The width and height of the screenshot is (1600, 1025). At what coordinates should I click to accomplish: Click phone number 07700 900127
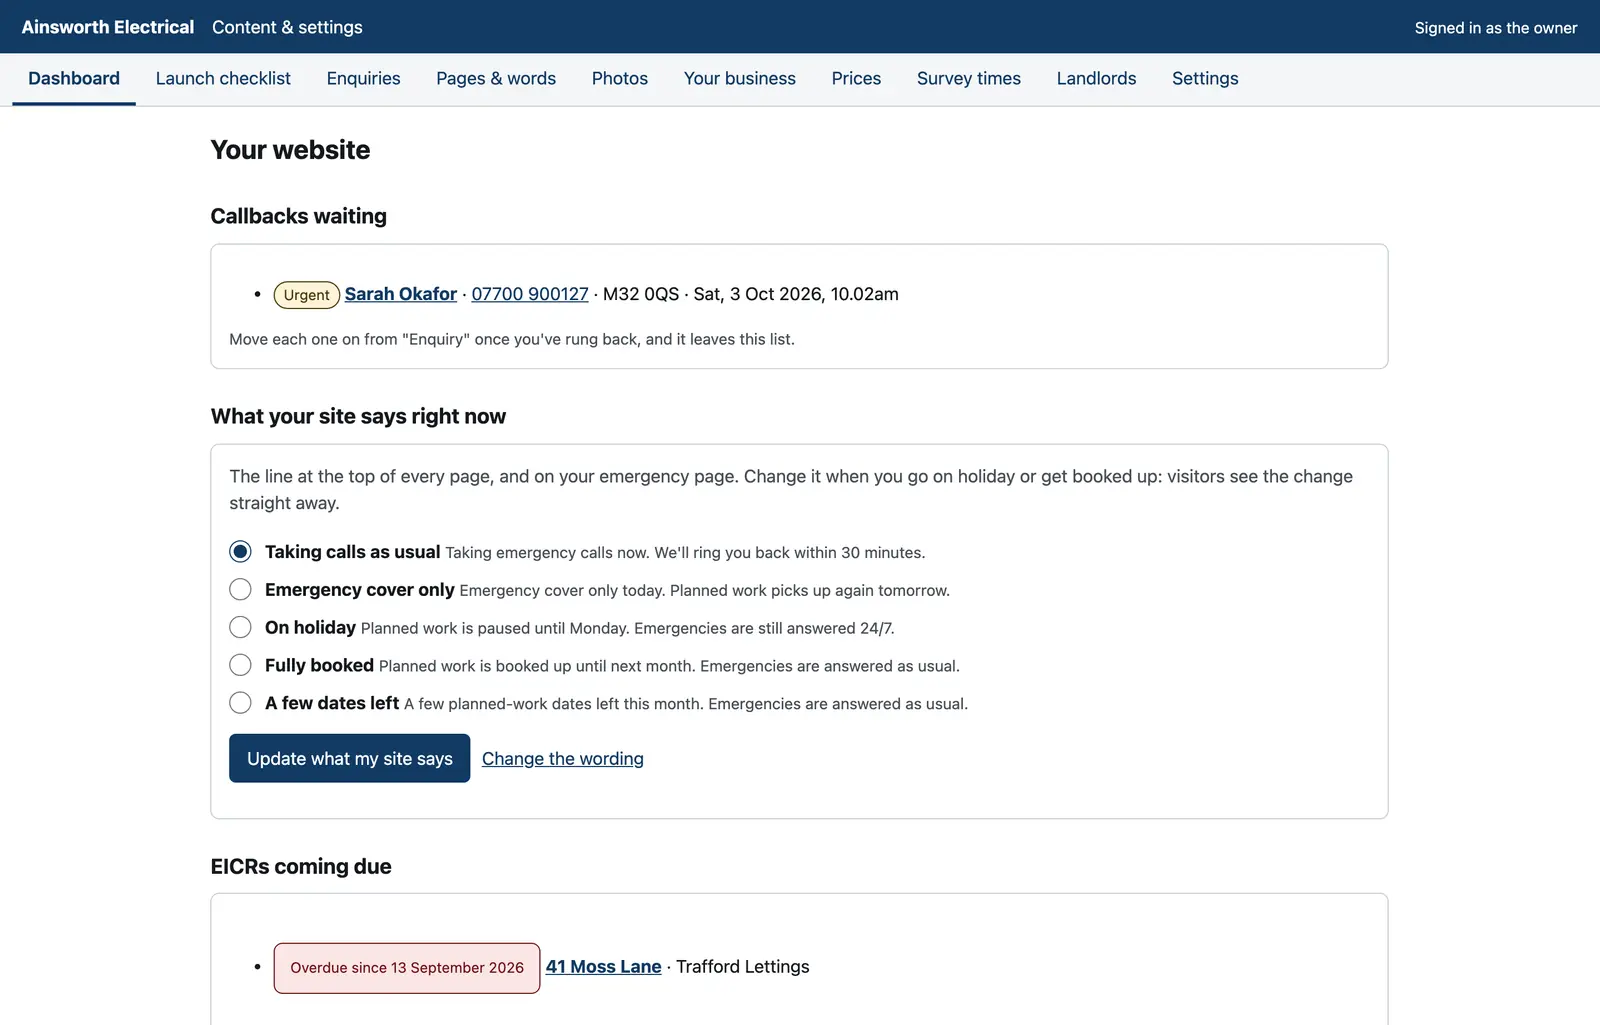click(x=530, y=294)
